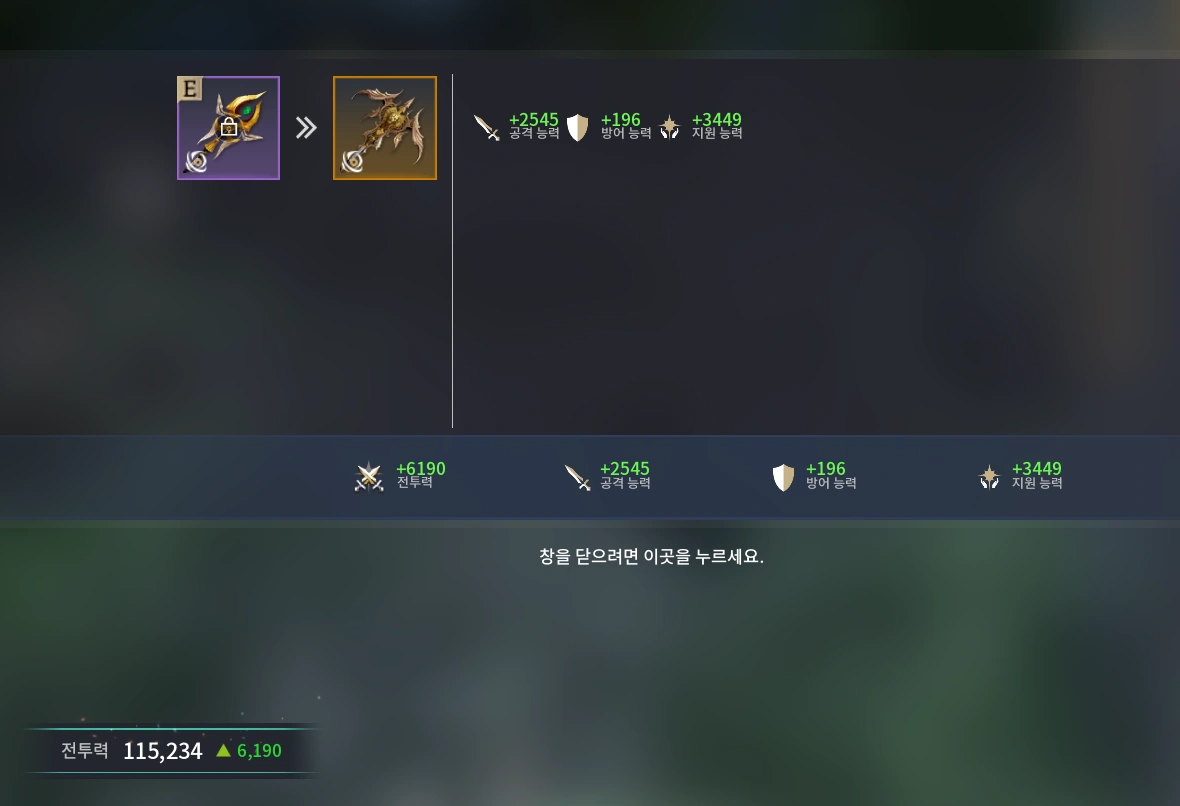Click the +2545 공격 능력 summary value
1180x806 pixels.
click(x=625, y=475)
